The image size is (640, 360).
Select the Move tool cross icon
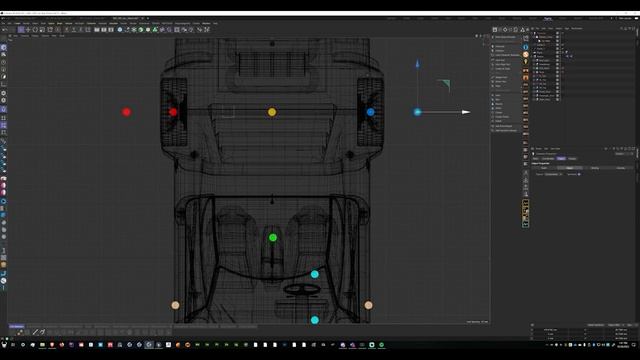(x=28, y=30)
